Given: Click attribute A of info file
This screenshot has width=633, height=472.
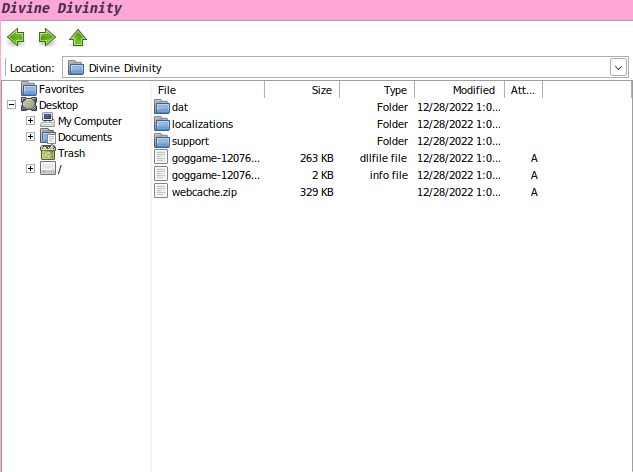Looking at the screenshot, I should pos(534,175).
